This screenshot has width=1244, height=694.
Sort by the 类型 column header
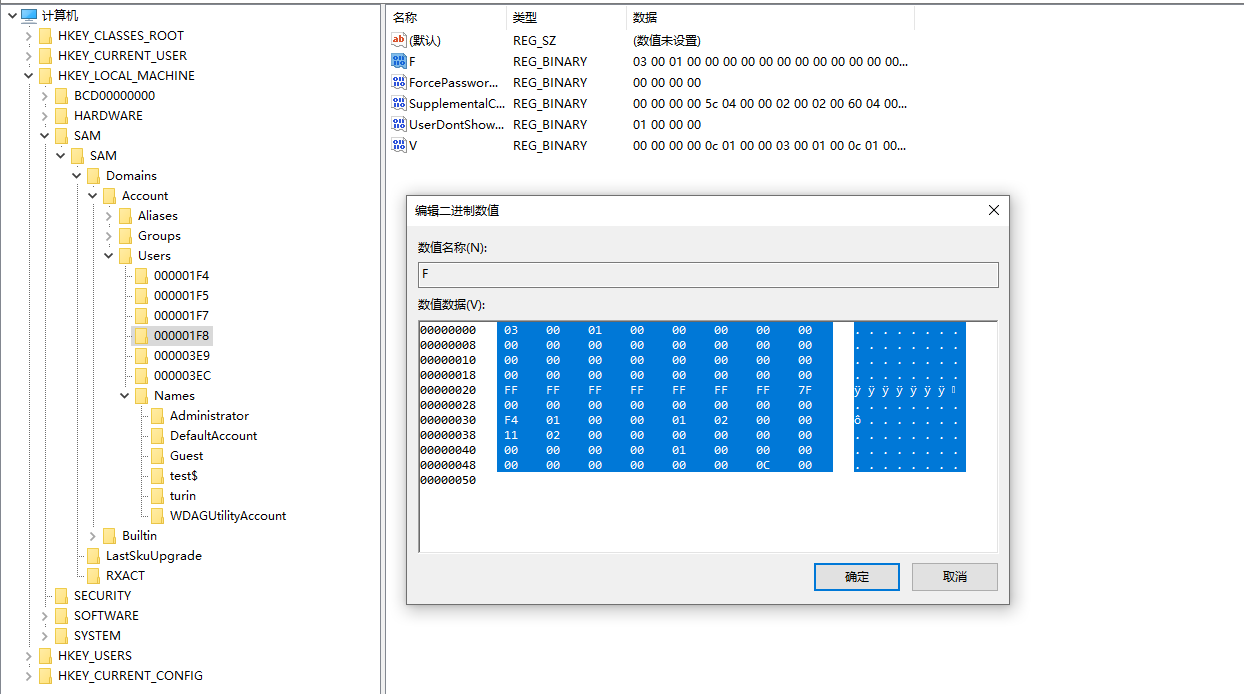coord(566,17)
